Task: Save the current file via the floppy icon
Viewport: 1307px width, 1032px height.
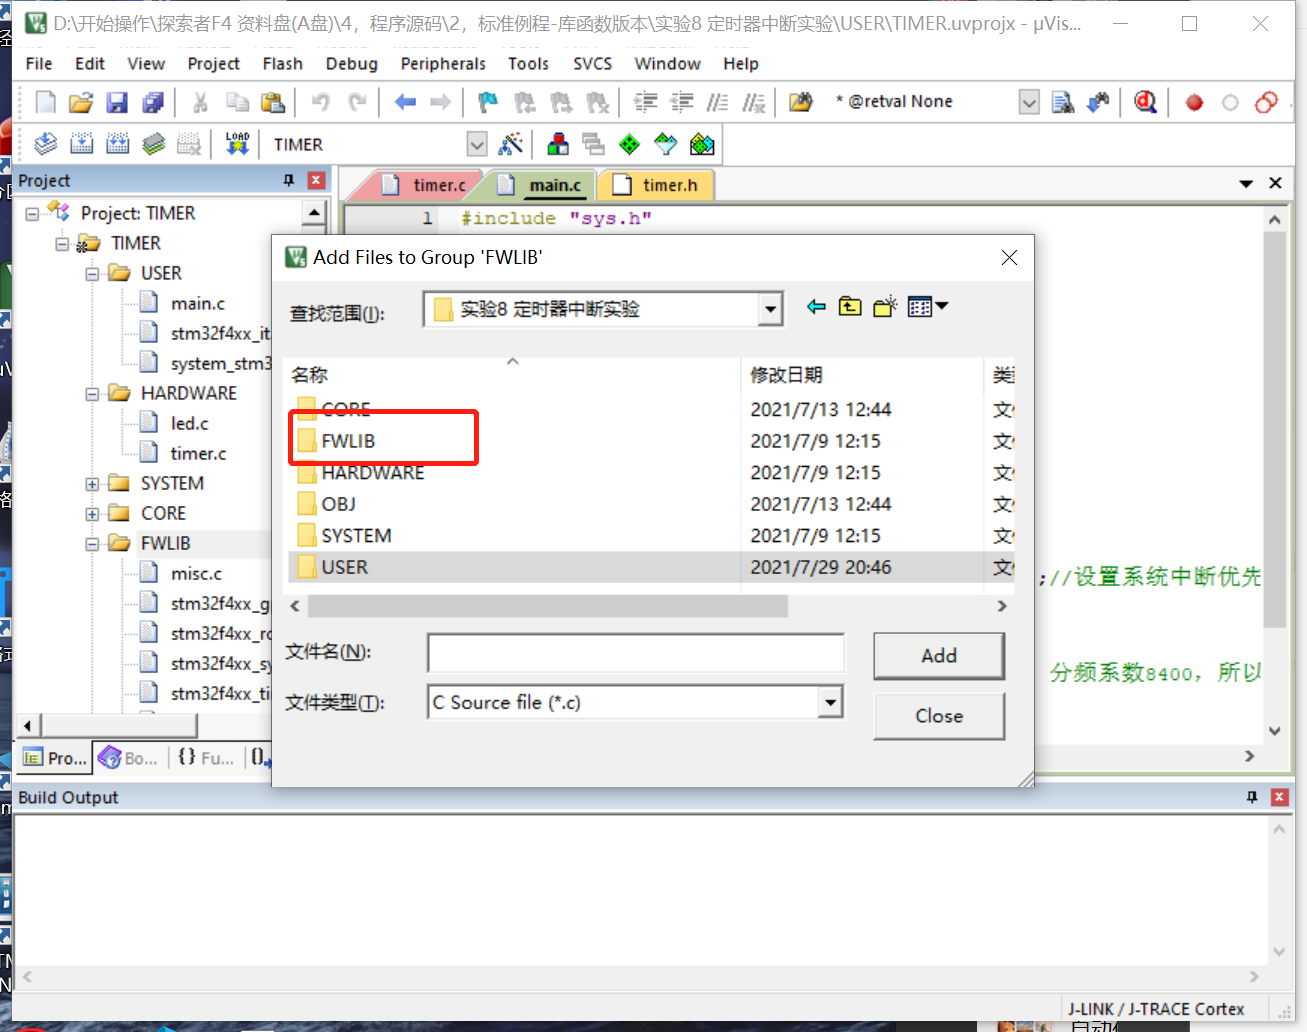Action: tap(117, 102)
